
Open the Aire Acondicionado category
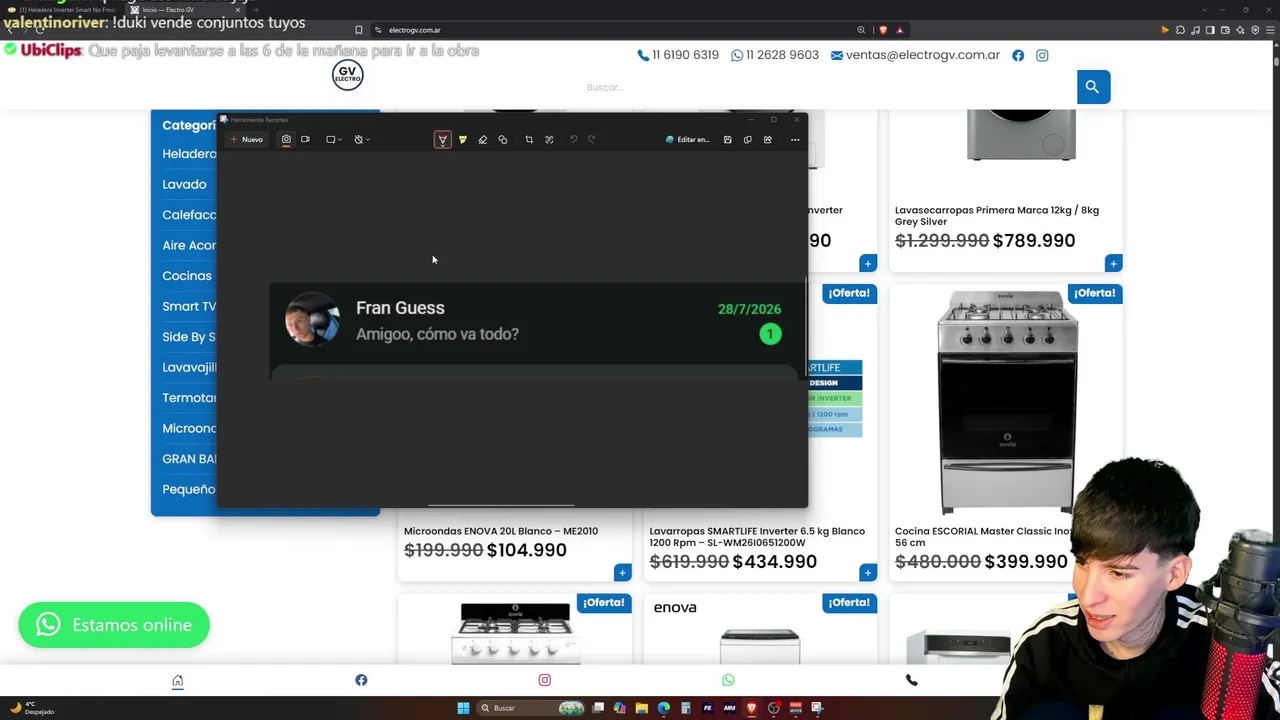[189, 245]
